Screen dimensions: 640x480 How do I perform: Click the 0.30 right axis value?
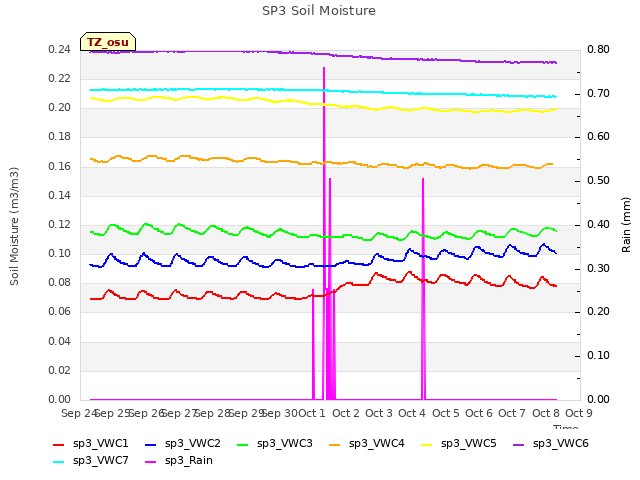coord(598,268)
